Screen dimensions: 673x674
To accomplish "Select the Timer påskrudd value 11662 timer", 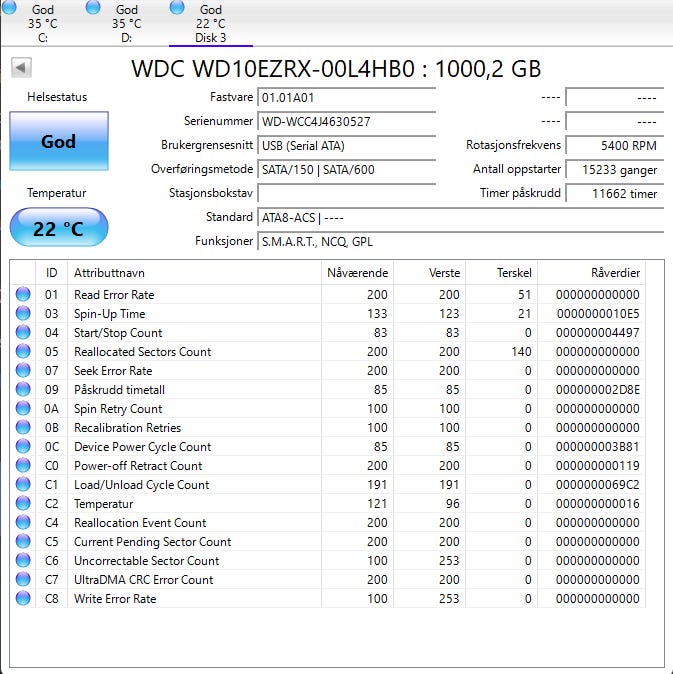I will pos(615,193).
